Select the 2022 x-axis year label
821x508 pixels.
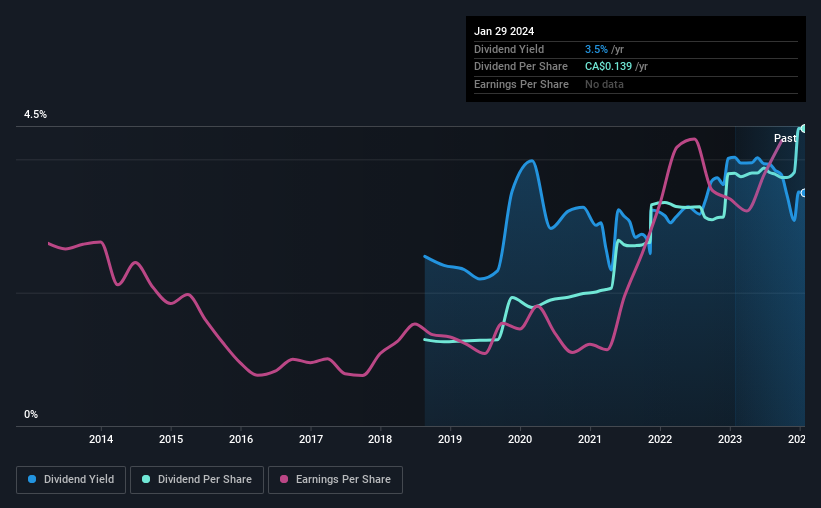click(x=660, y=439)
